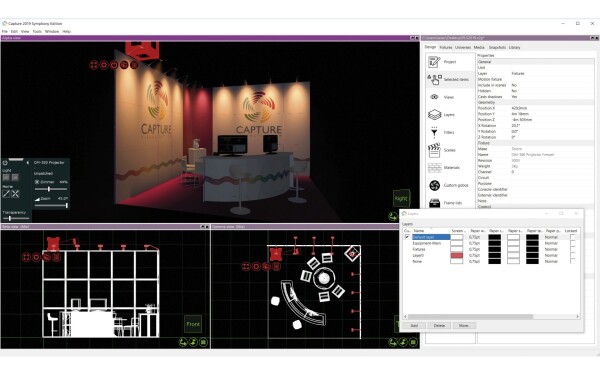Toggle the Dimmer channel icon in control panel

click(37, 182)
